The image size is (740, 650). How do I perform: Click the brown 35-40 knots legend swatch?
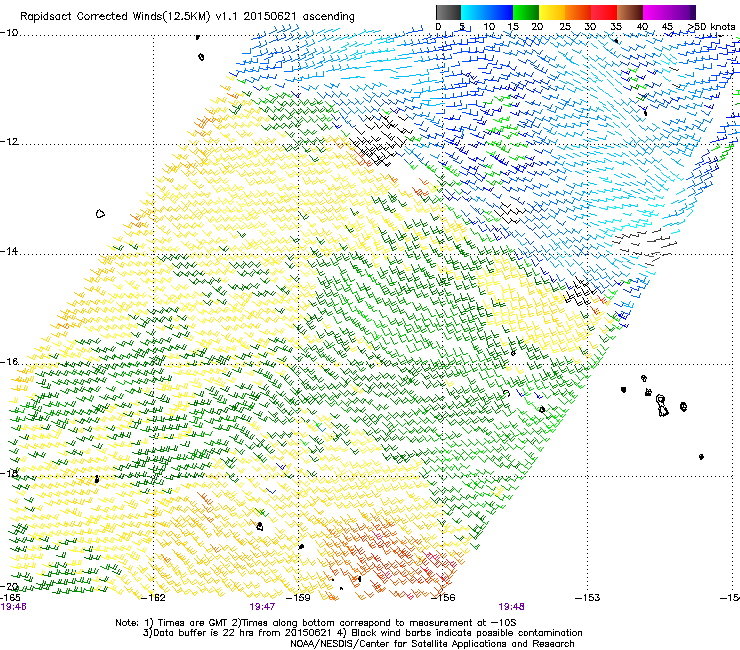coord(630,12)
